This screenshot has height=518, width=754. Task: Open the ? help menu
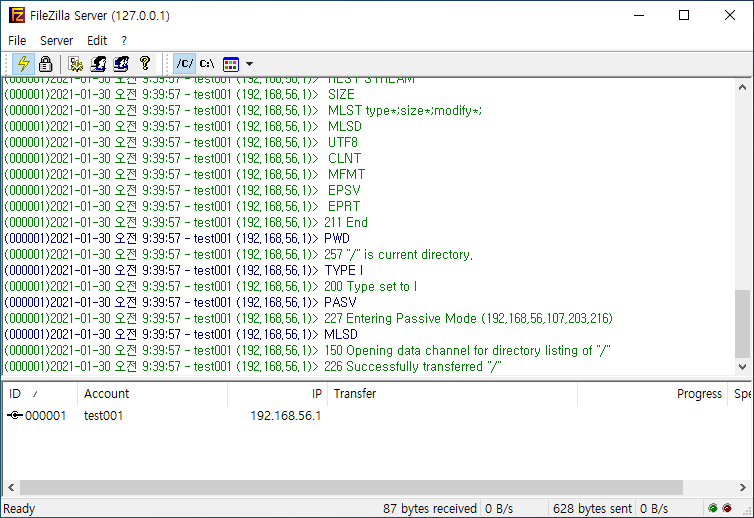click(x=124, y=40)
